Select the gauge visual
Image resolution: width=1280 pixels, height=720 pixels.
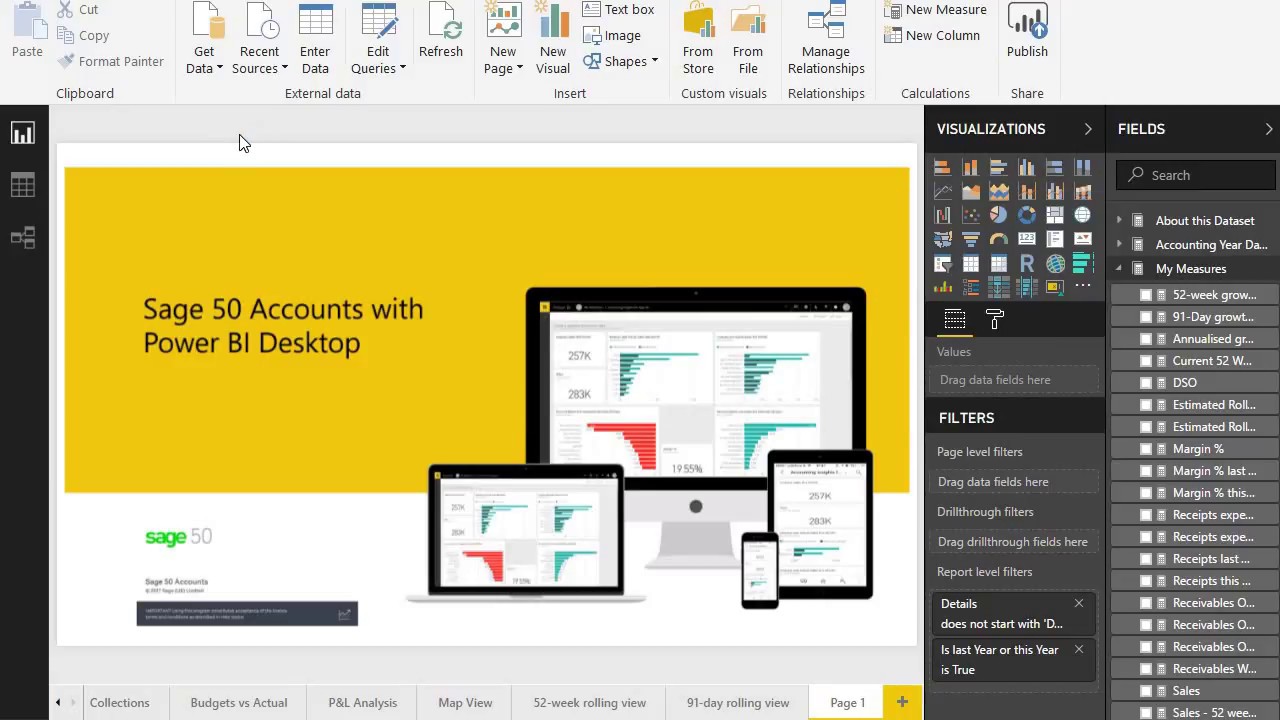[999, 239]
